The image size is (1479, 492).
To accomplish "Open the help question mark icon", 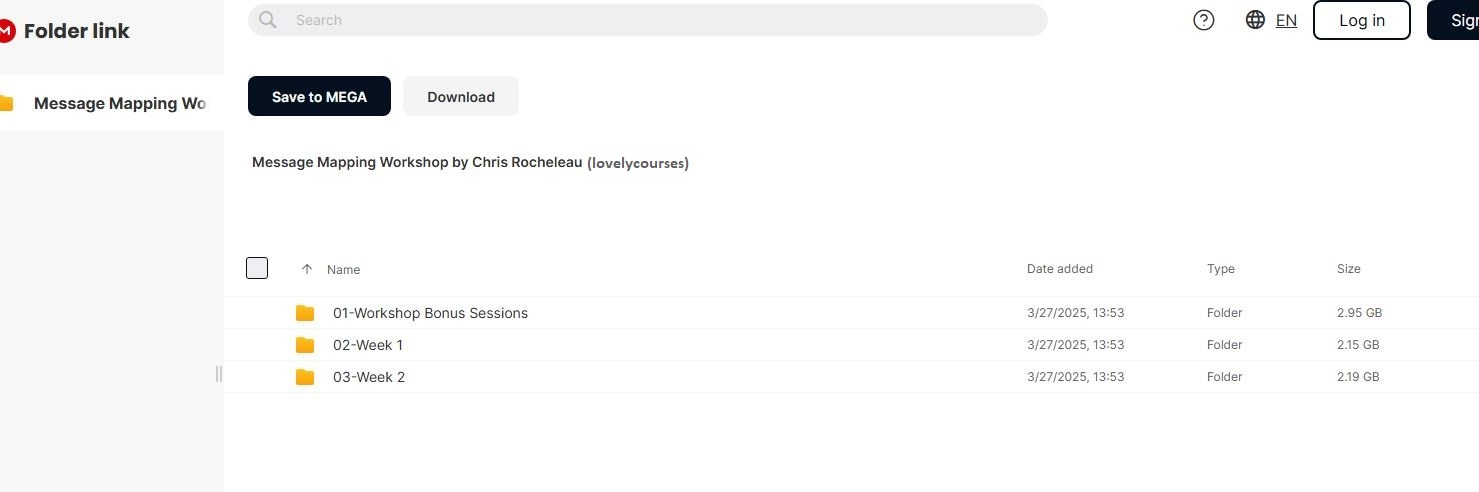I will (x=1204, y=20).
